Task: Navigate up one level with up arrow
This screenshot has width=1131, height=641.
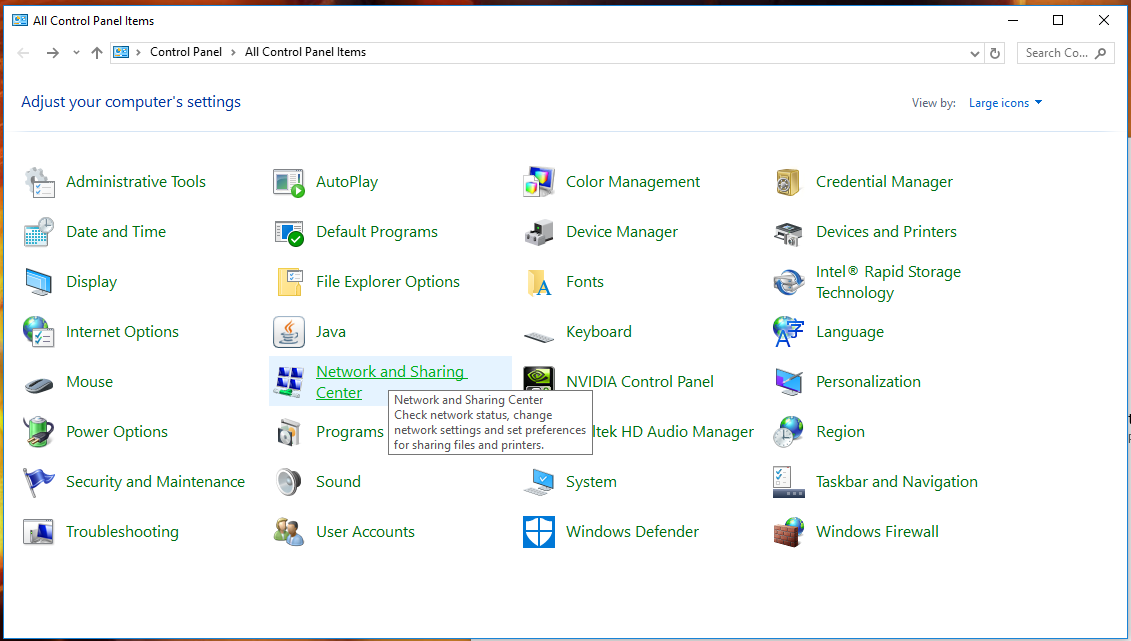Action: 97,53
